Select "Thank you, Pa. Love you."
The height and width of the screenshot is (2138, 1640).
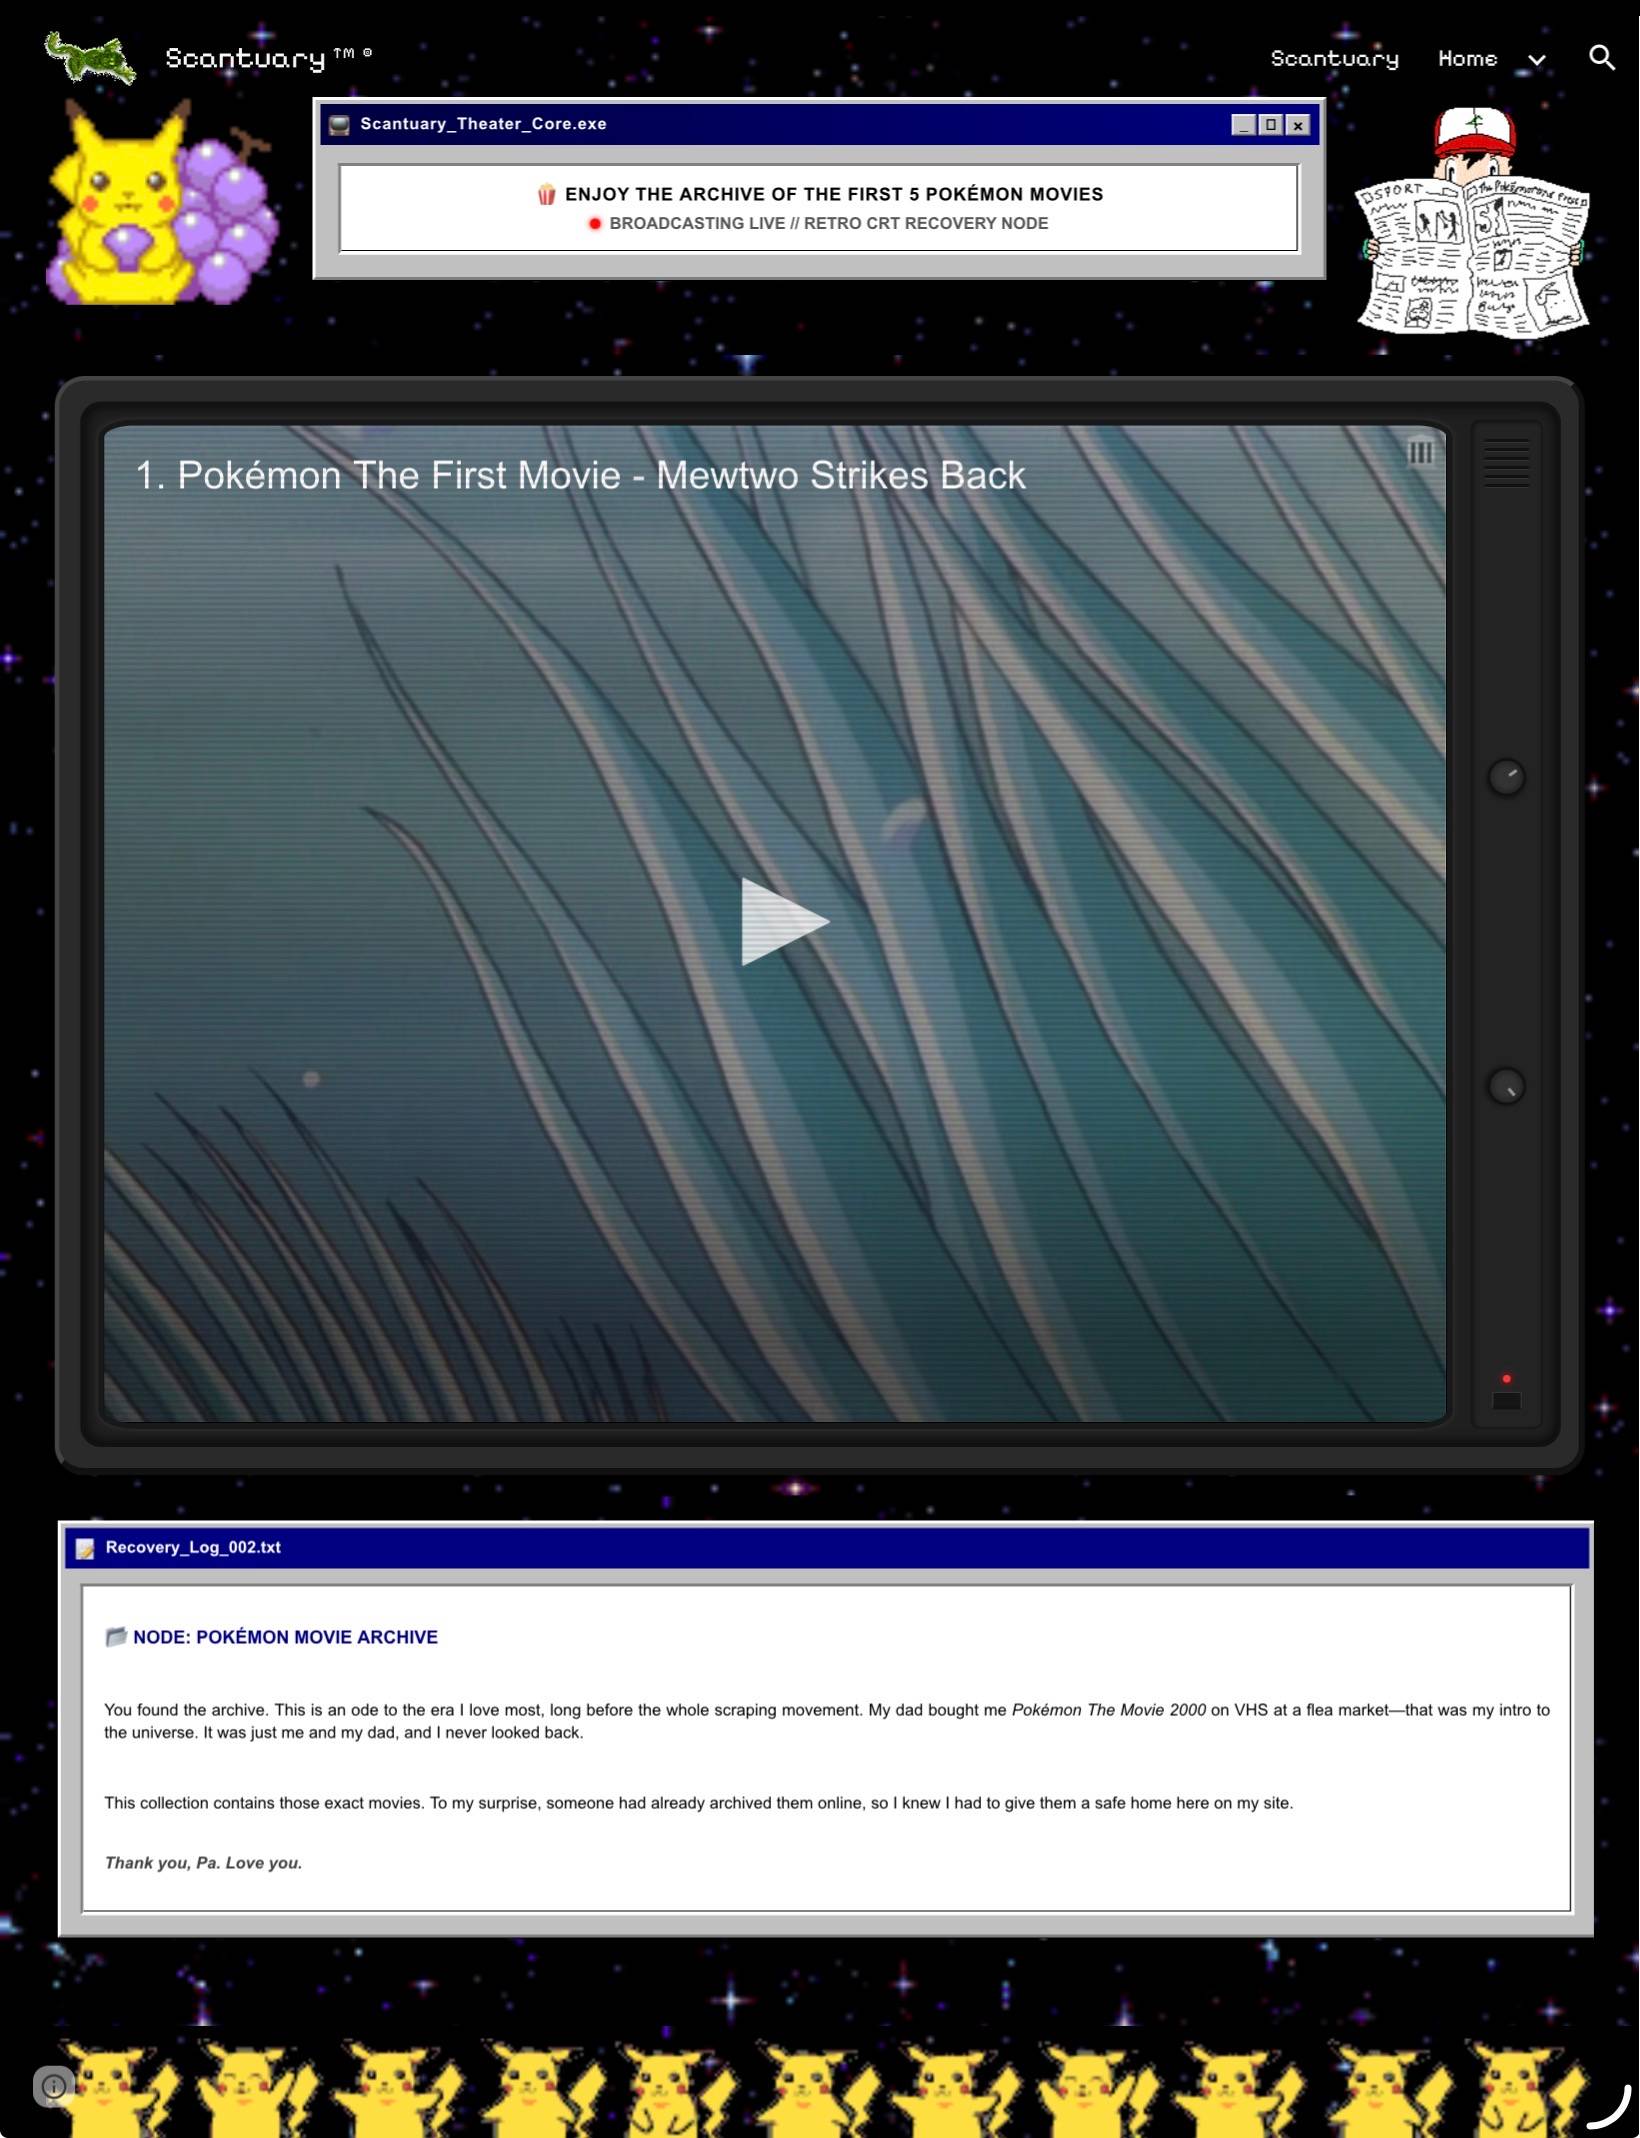[x=203, y=1863]
